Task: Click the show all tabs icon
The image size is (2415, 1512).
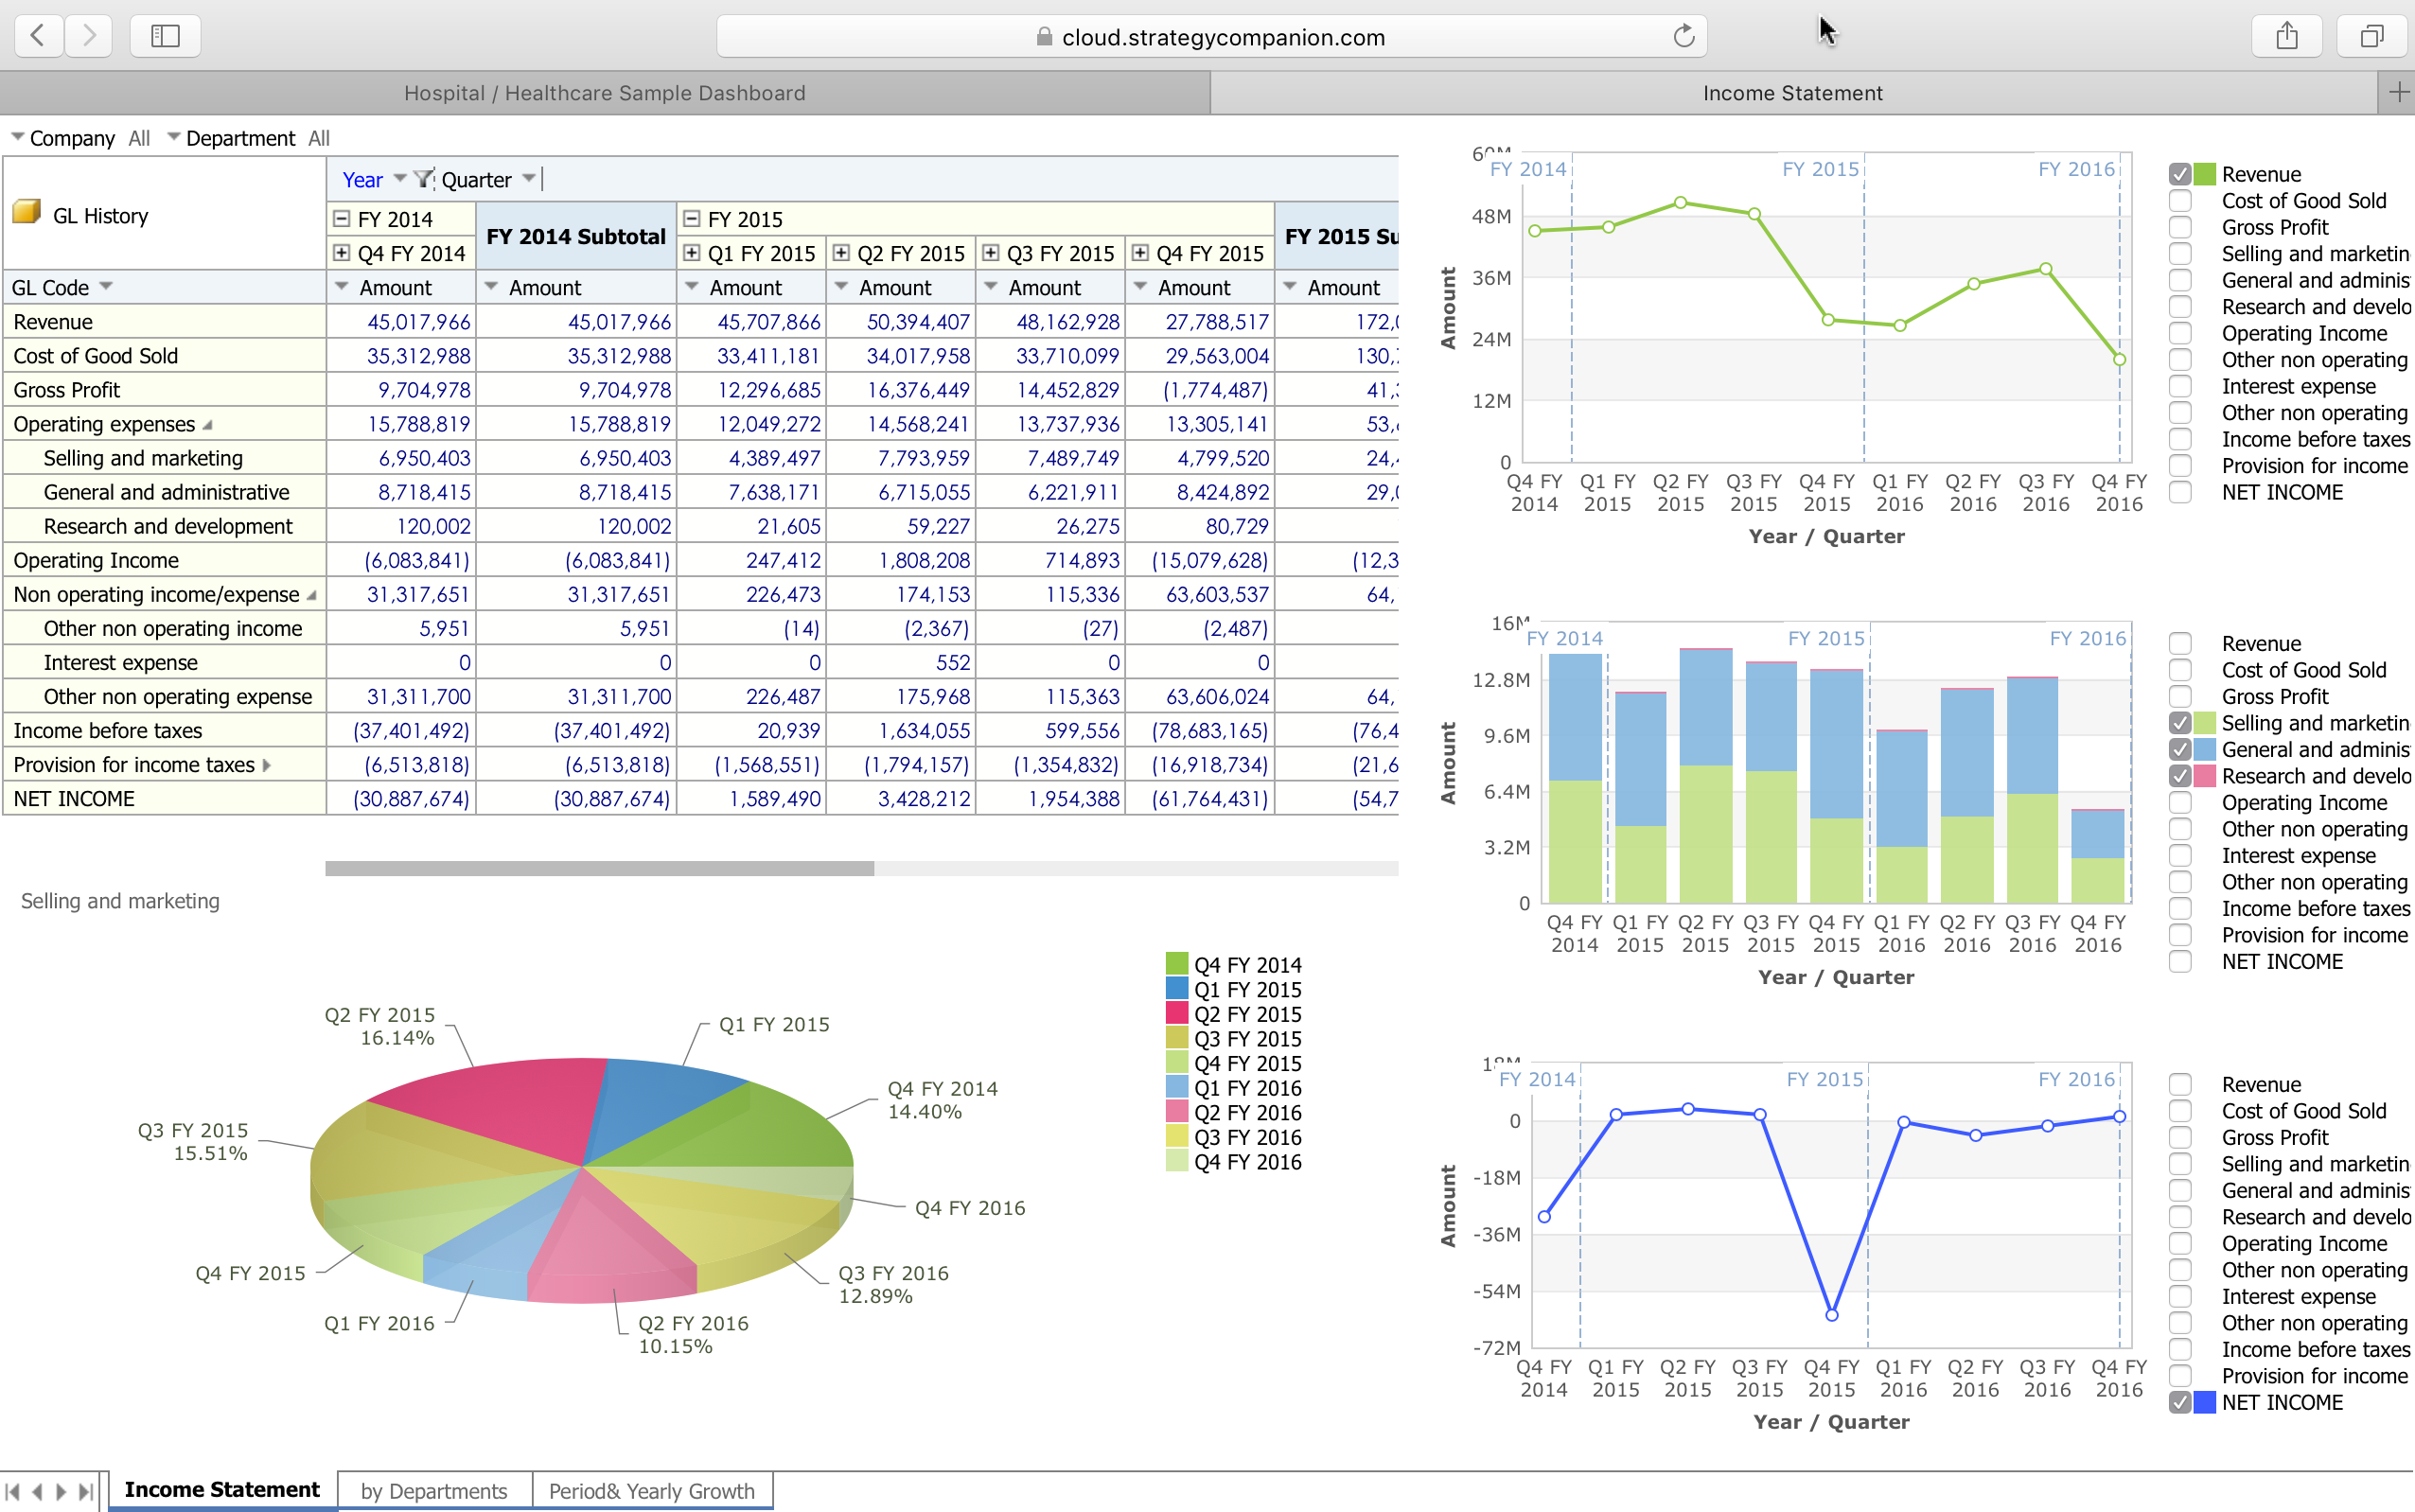Action: tap(2371, 37)
